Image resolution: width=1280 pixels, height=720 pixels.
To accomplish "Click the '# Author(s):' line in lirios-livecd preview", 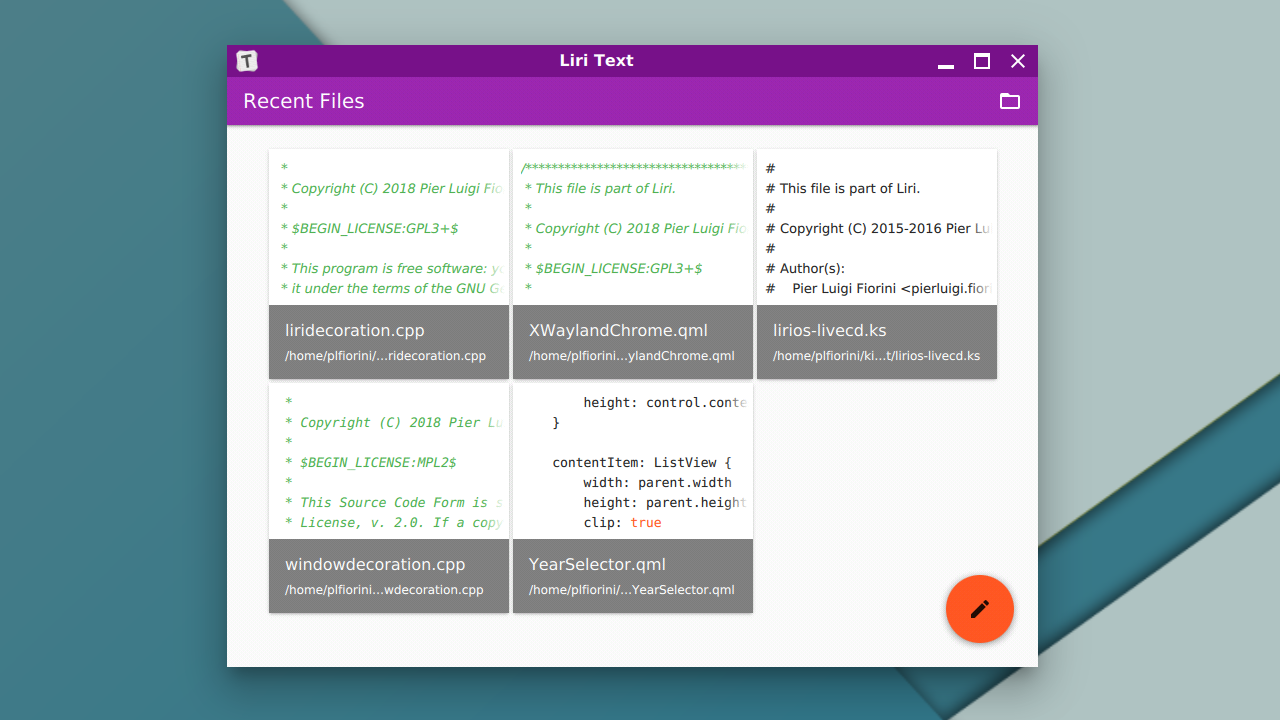I will coord(805,268).
